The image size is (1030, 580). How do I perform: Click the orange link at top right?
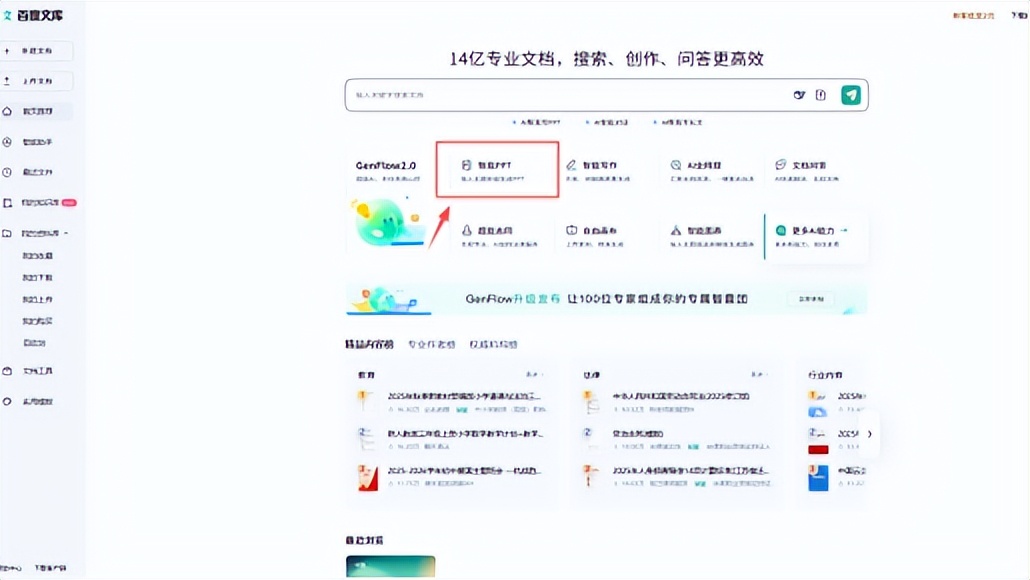[974, 15]
